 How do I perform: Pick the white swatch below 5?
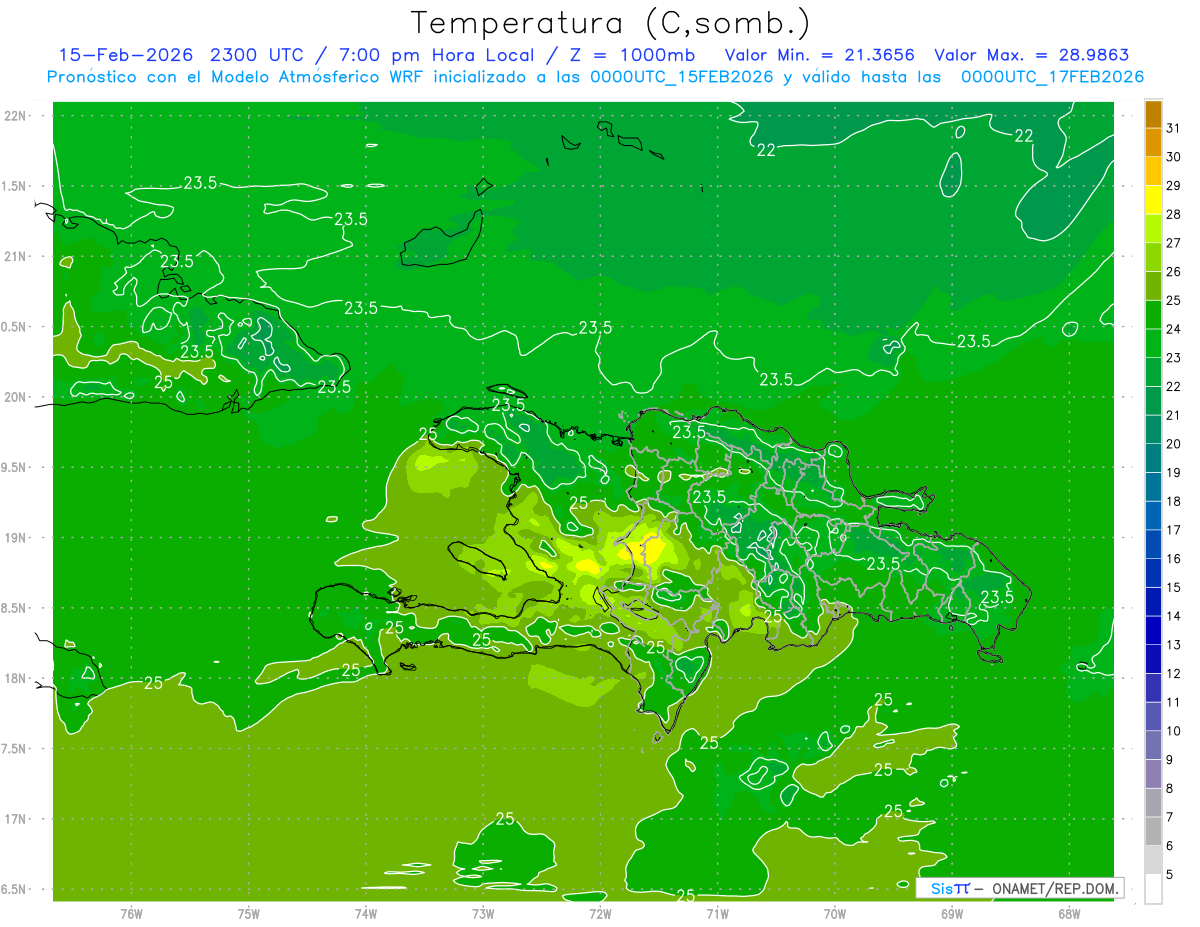tap(1153, 889)
